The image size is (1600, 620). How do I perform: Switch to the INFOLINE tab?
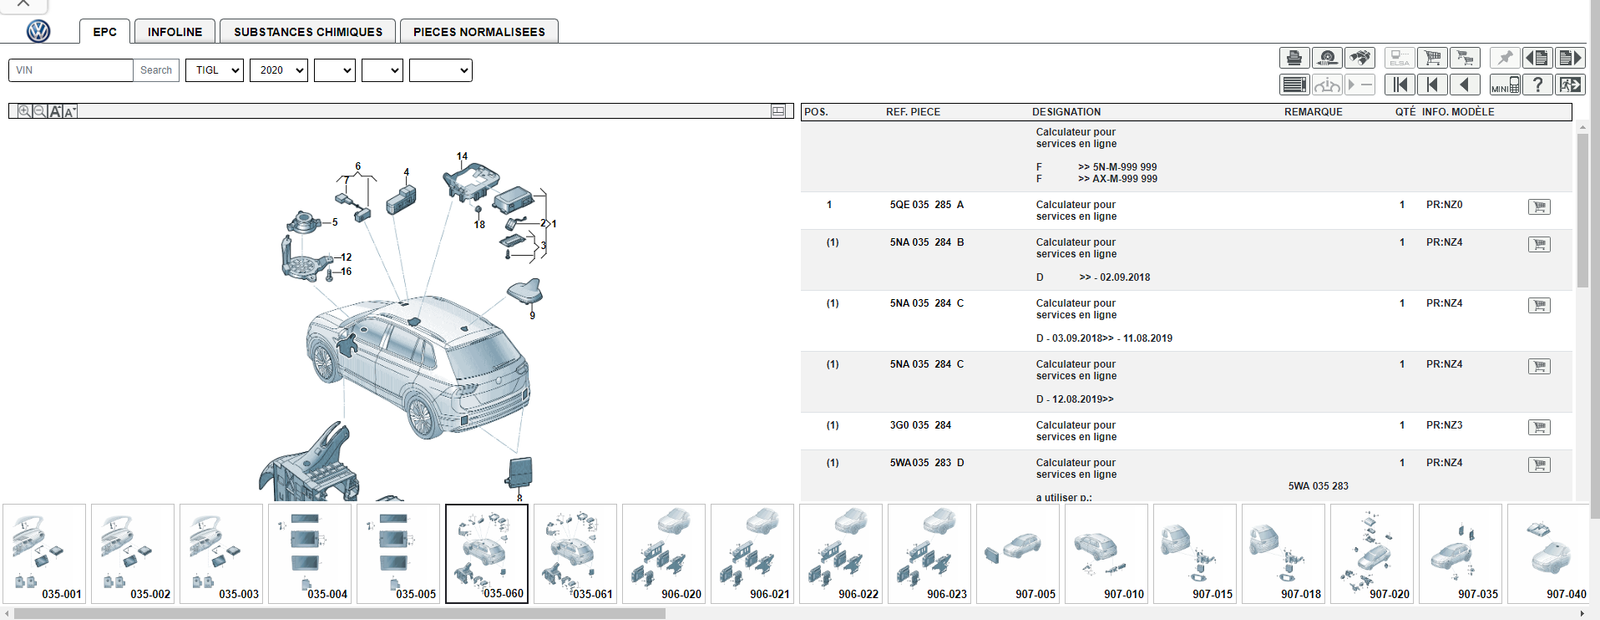[x=175, y=32]
